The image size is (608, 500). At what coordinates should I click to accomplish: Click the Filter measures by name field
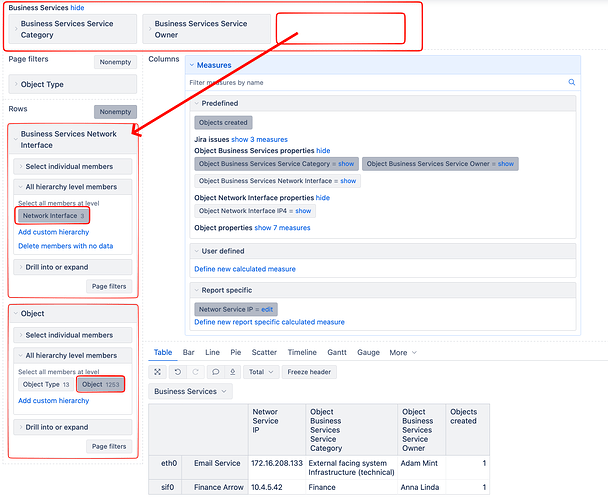pos(378,83)
